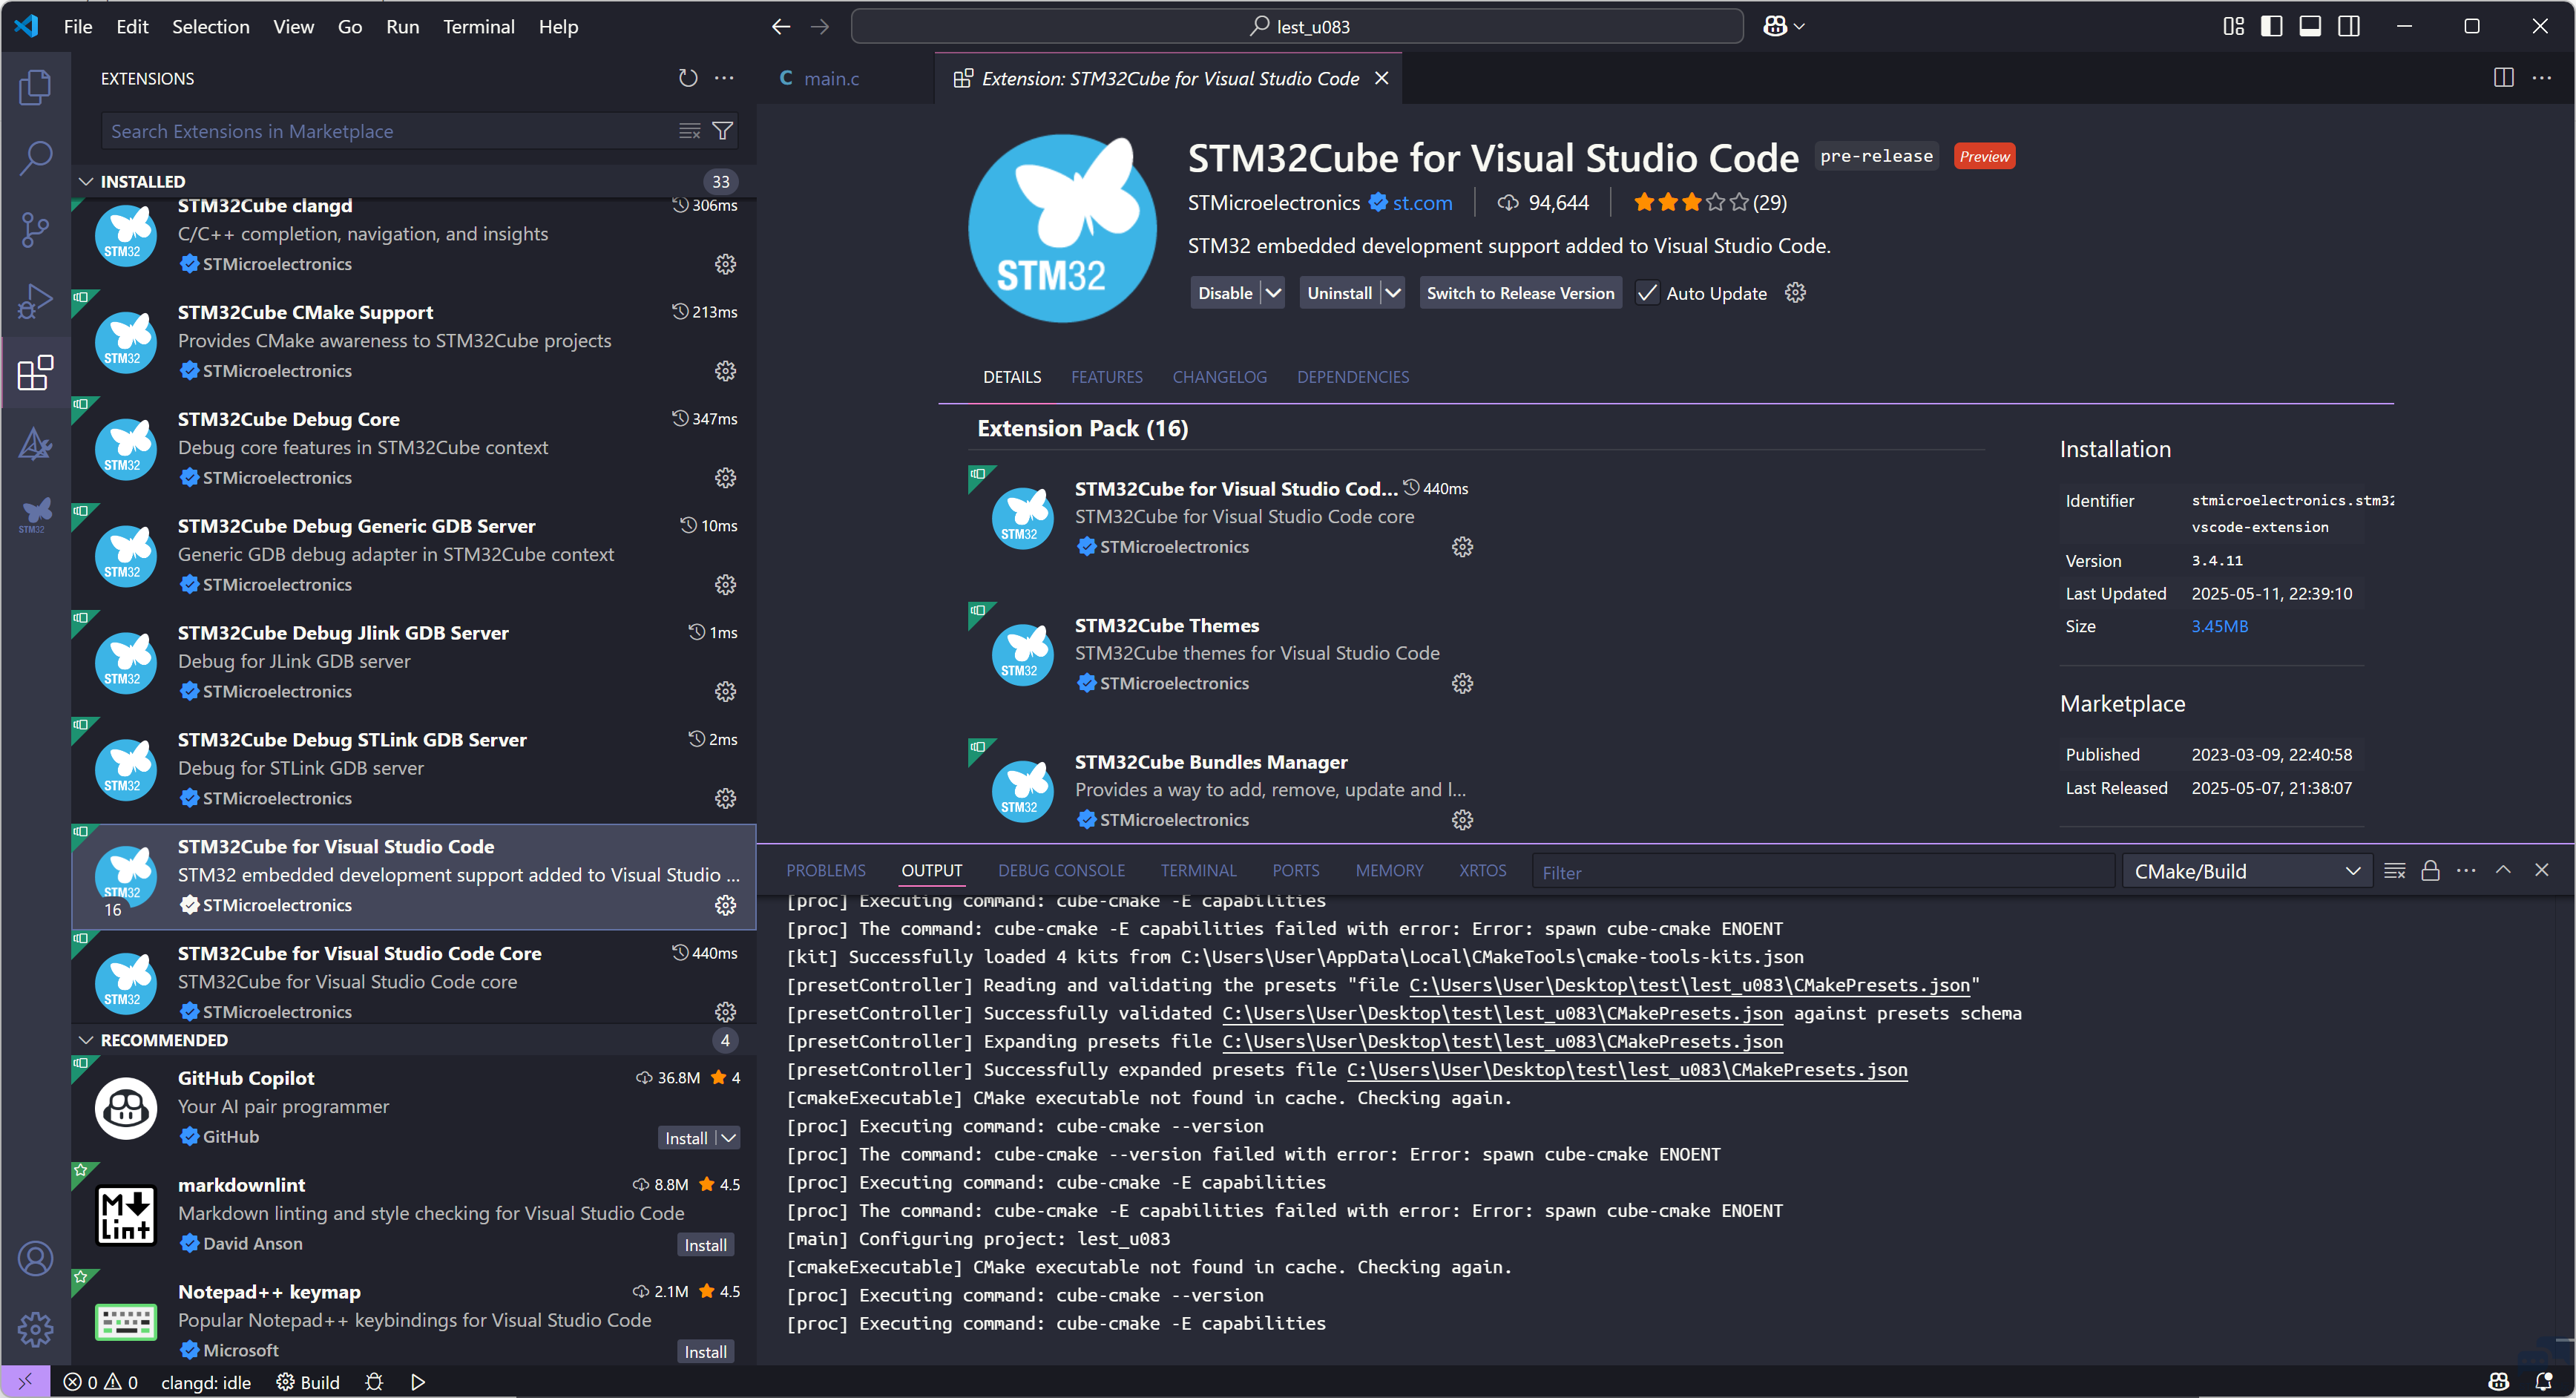Toggle primary side bar visibility
Screen dimensions: 2576x1398
click(x=2272, y=27)
